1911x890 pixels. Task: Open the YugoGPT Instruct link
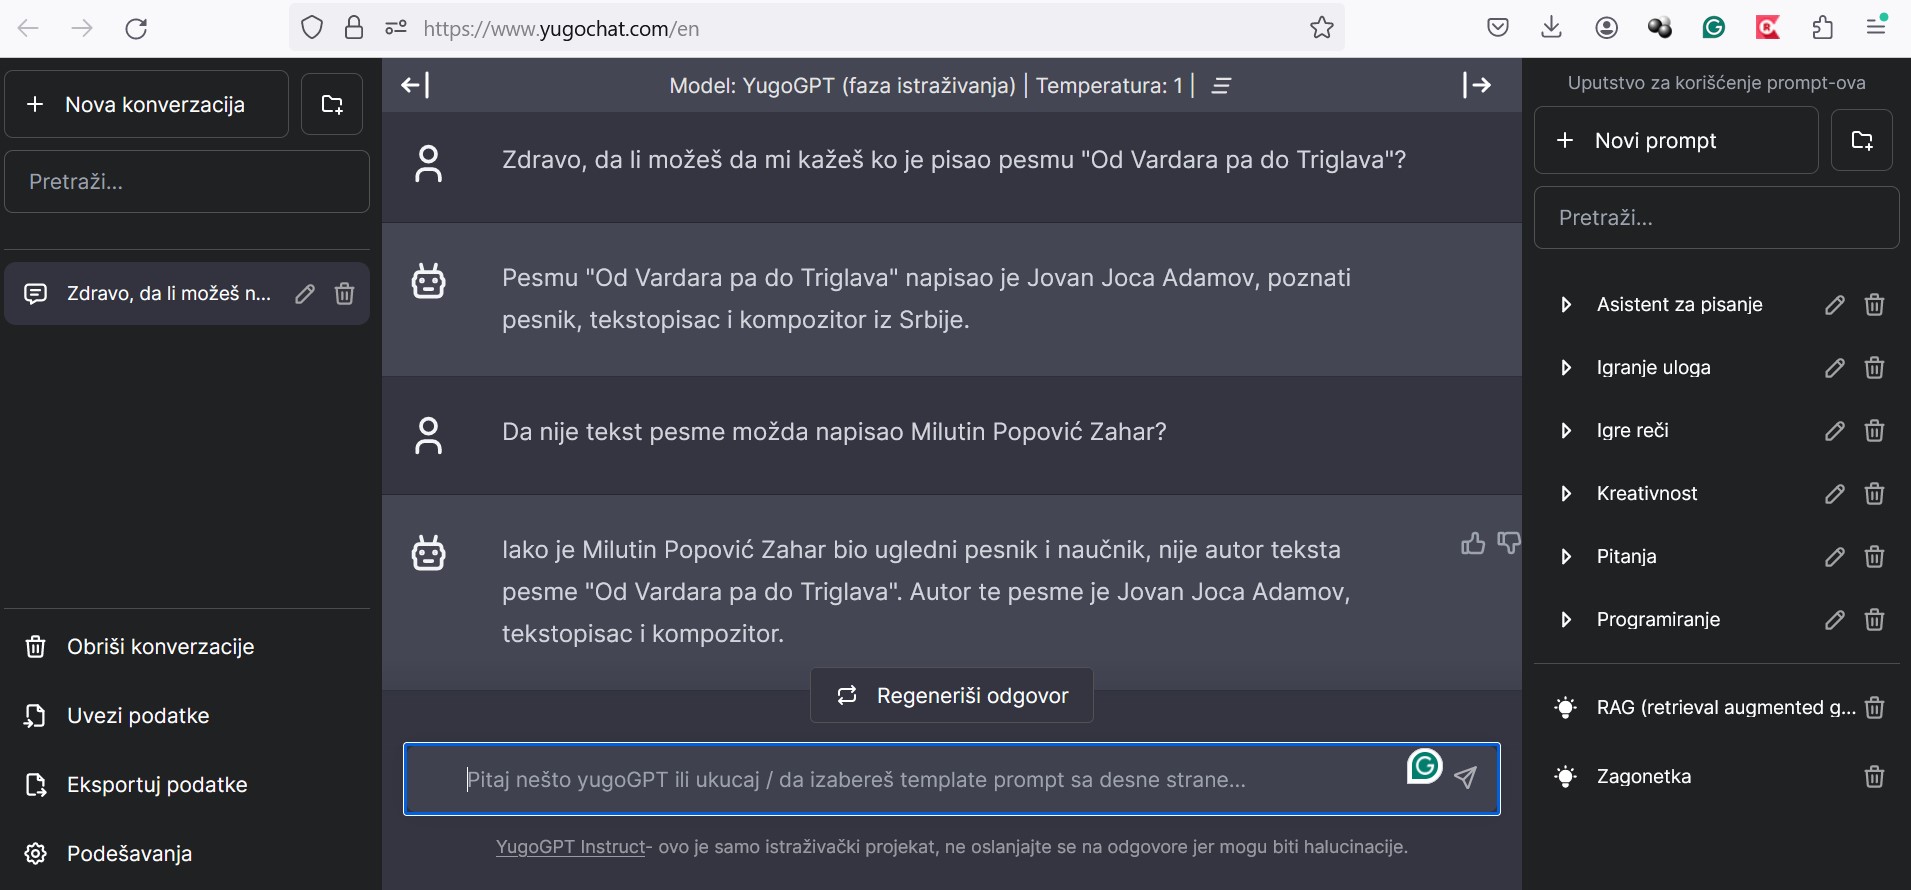[570, 847]
